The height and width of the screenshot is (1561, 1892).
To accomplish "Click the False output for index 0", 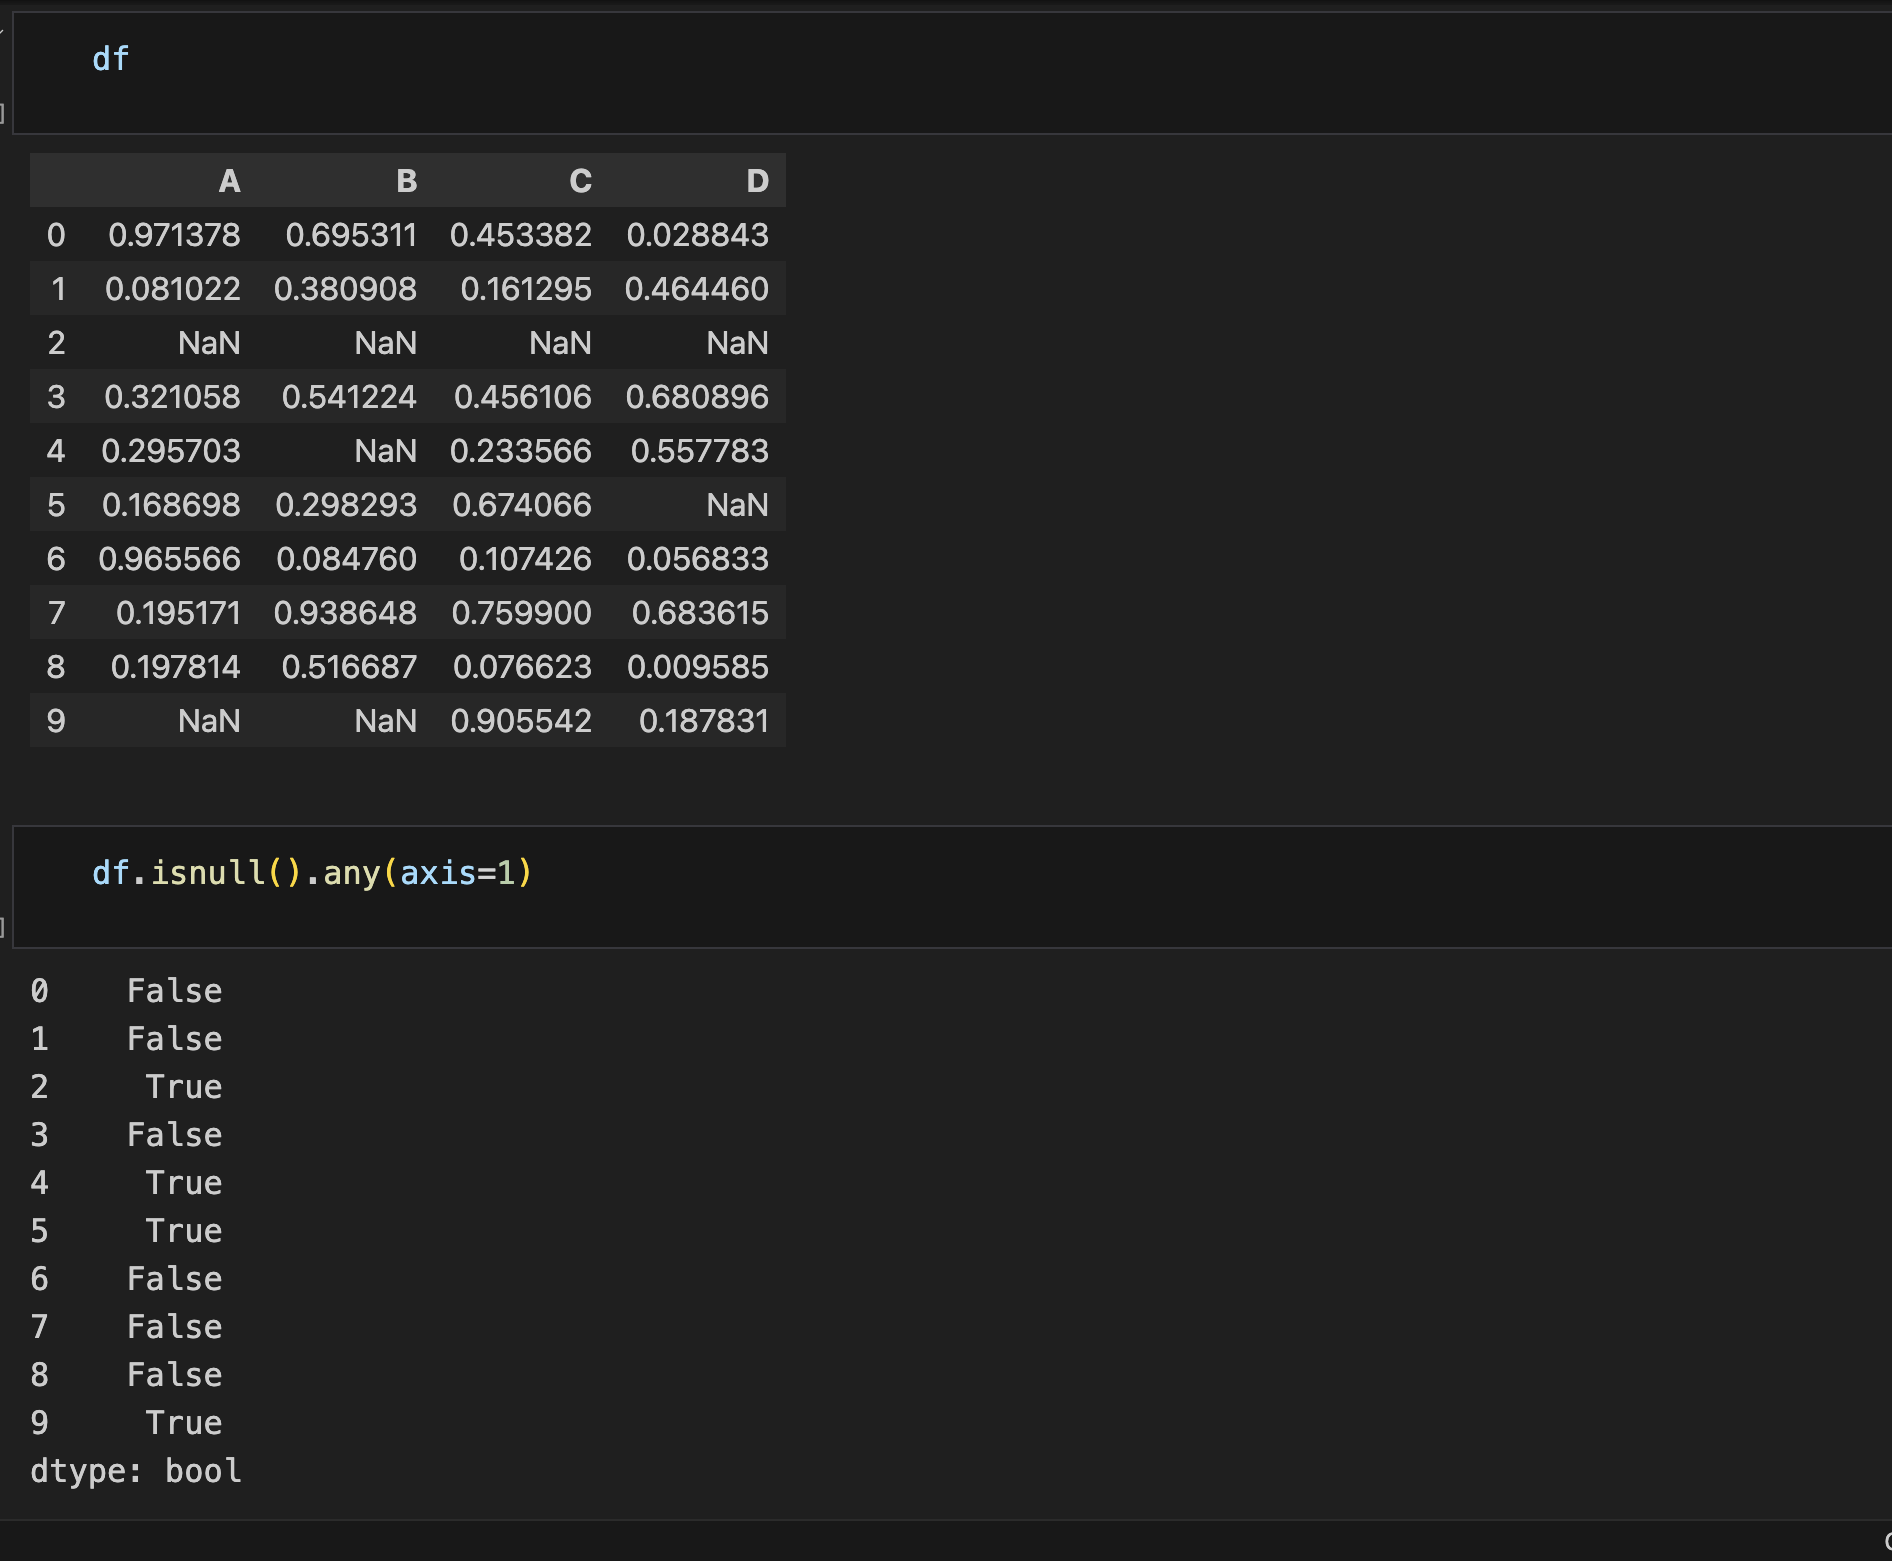I will point(175,991).
